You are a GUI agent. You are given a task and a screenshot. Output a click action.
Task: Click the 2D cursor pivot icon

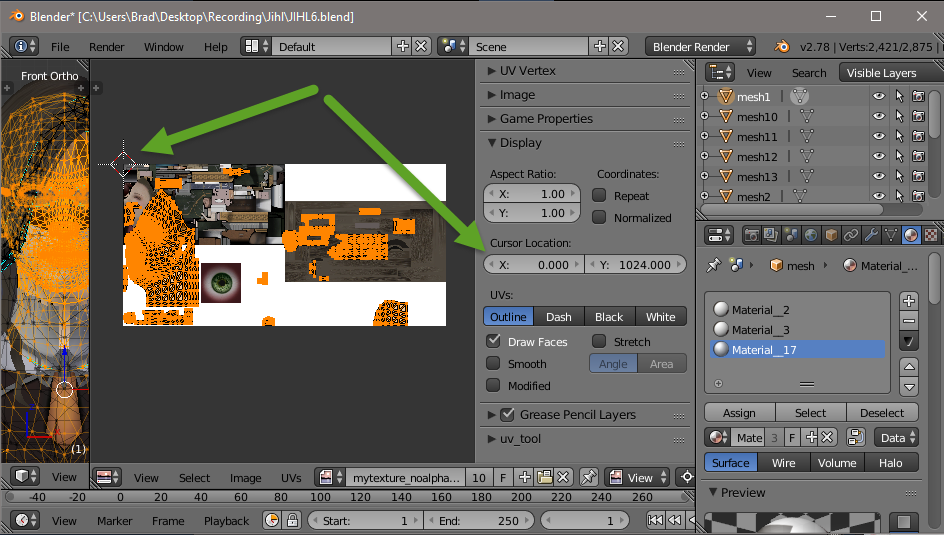(x=686, y=477)
